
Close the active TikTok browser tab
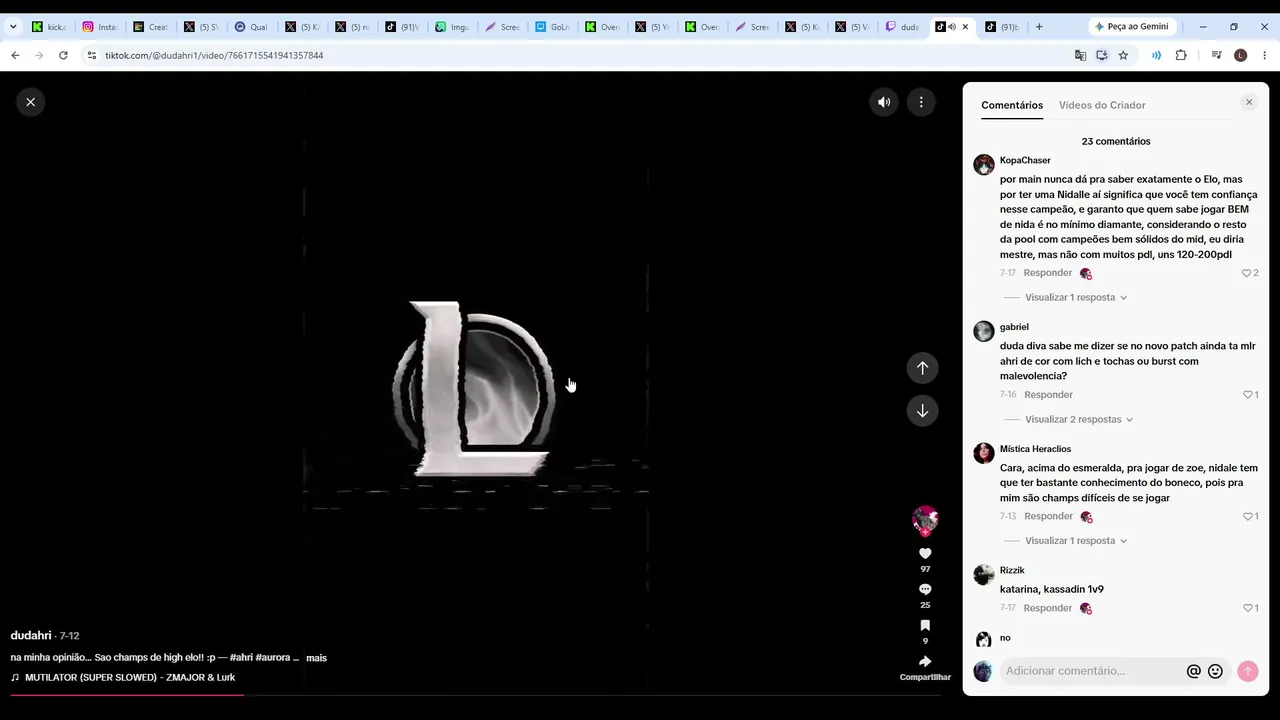[x=965, y=27]
